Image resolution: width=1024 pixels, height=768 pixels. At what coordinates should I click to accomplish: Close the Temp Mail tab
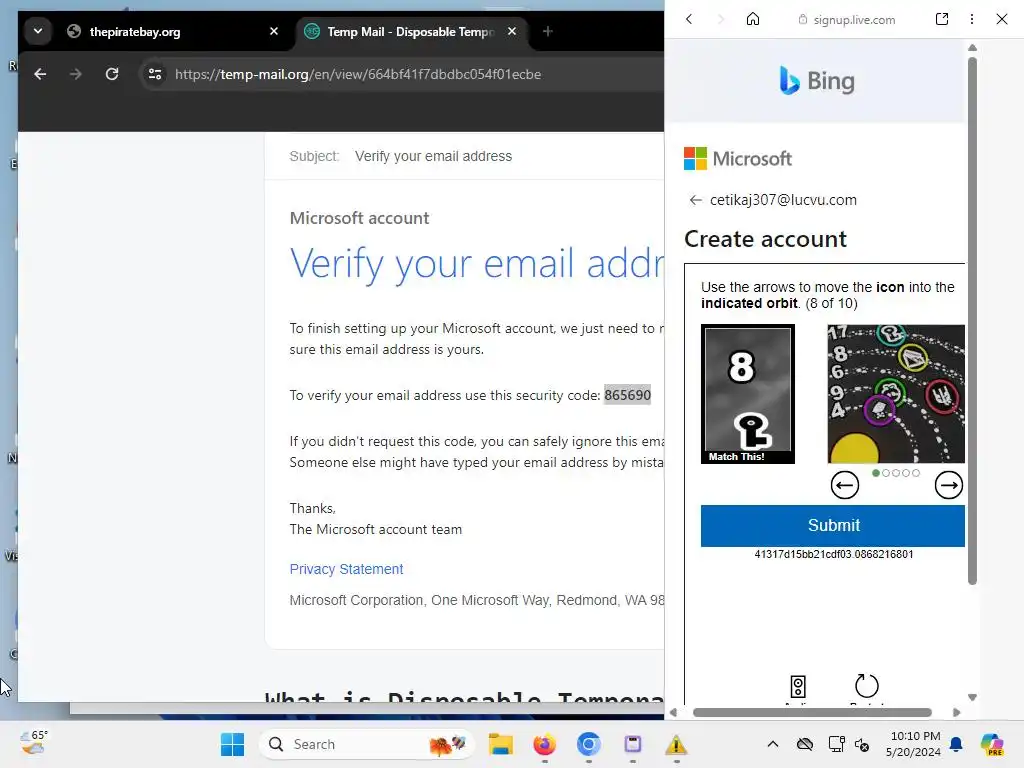pos(512,31)
